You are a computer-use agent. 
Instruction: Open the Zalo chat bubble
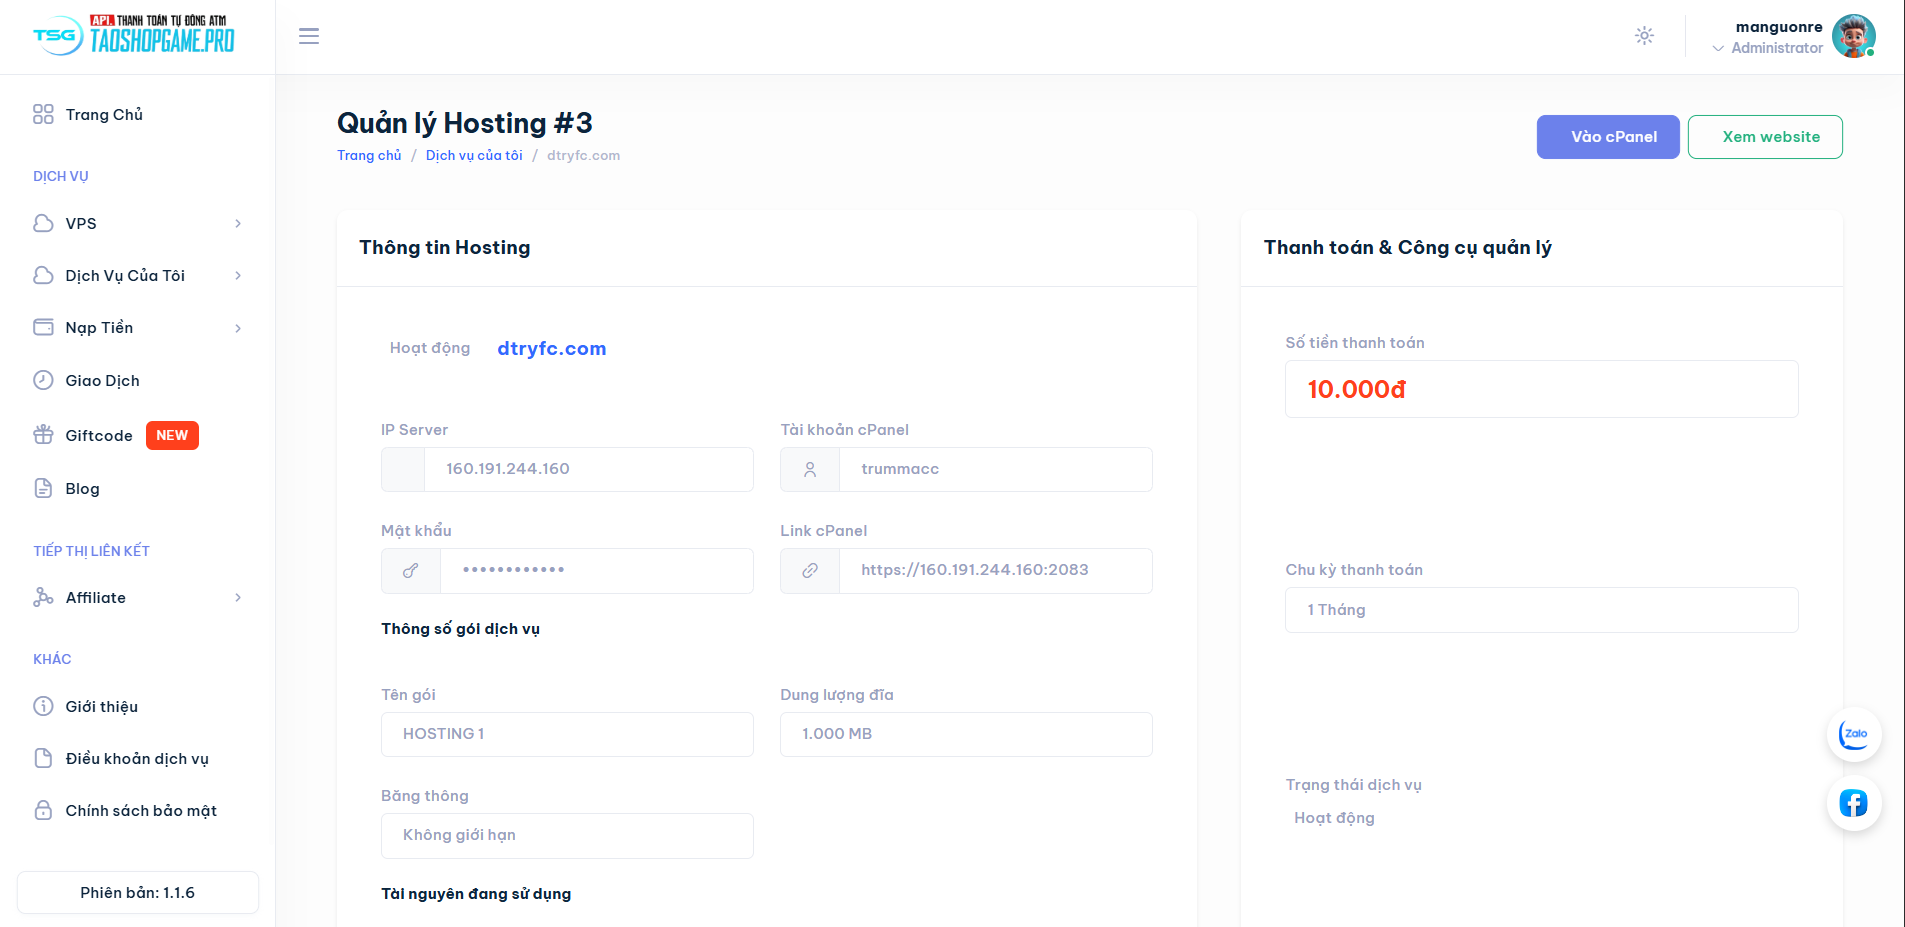click(x=1854, y=735)
